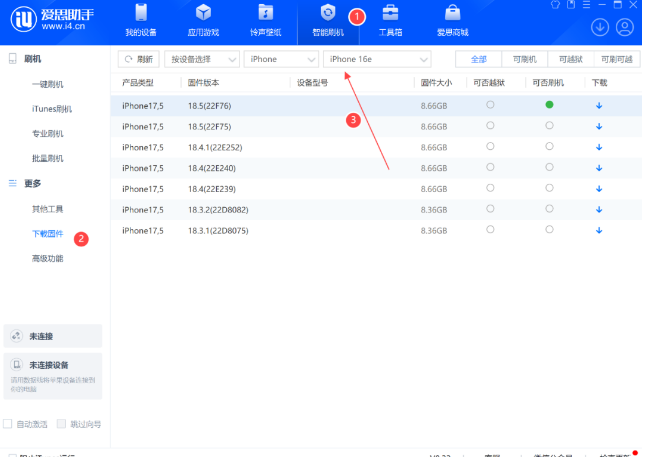Download firmware 18.4(22E239) arrow icon
This screenshot has width=646, height=457.
(x=599, y=189)
